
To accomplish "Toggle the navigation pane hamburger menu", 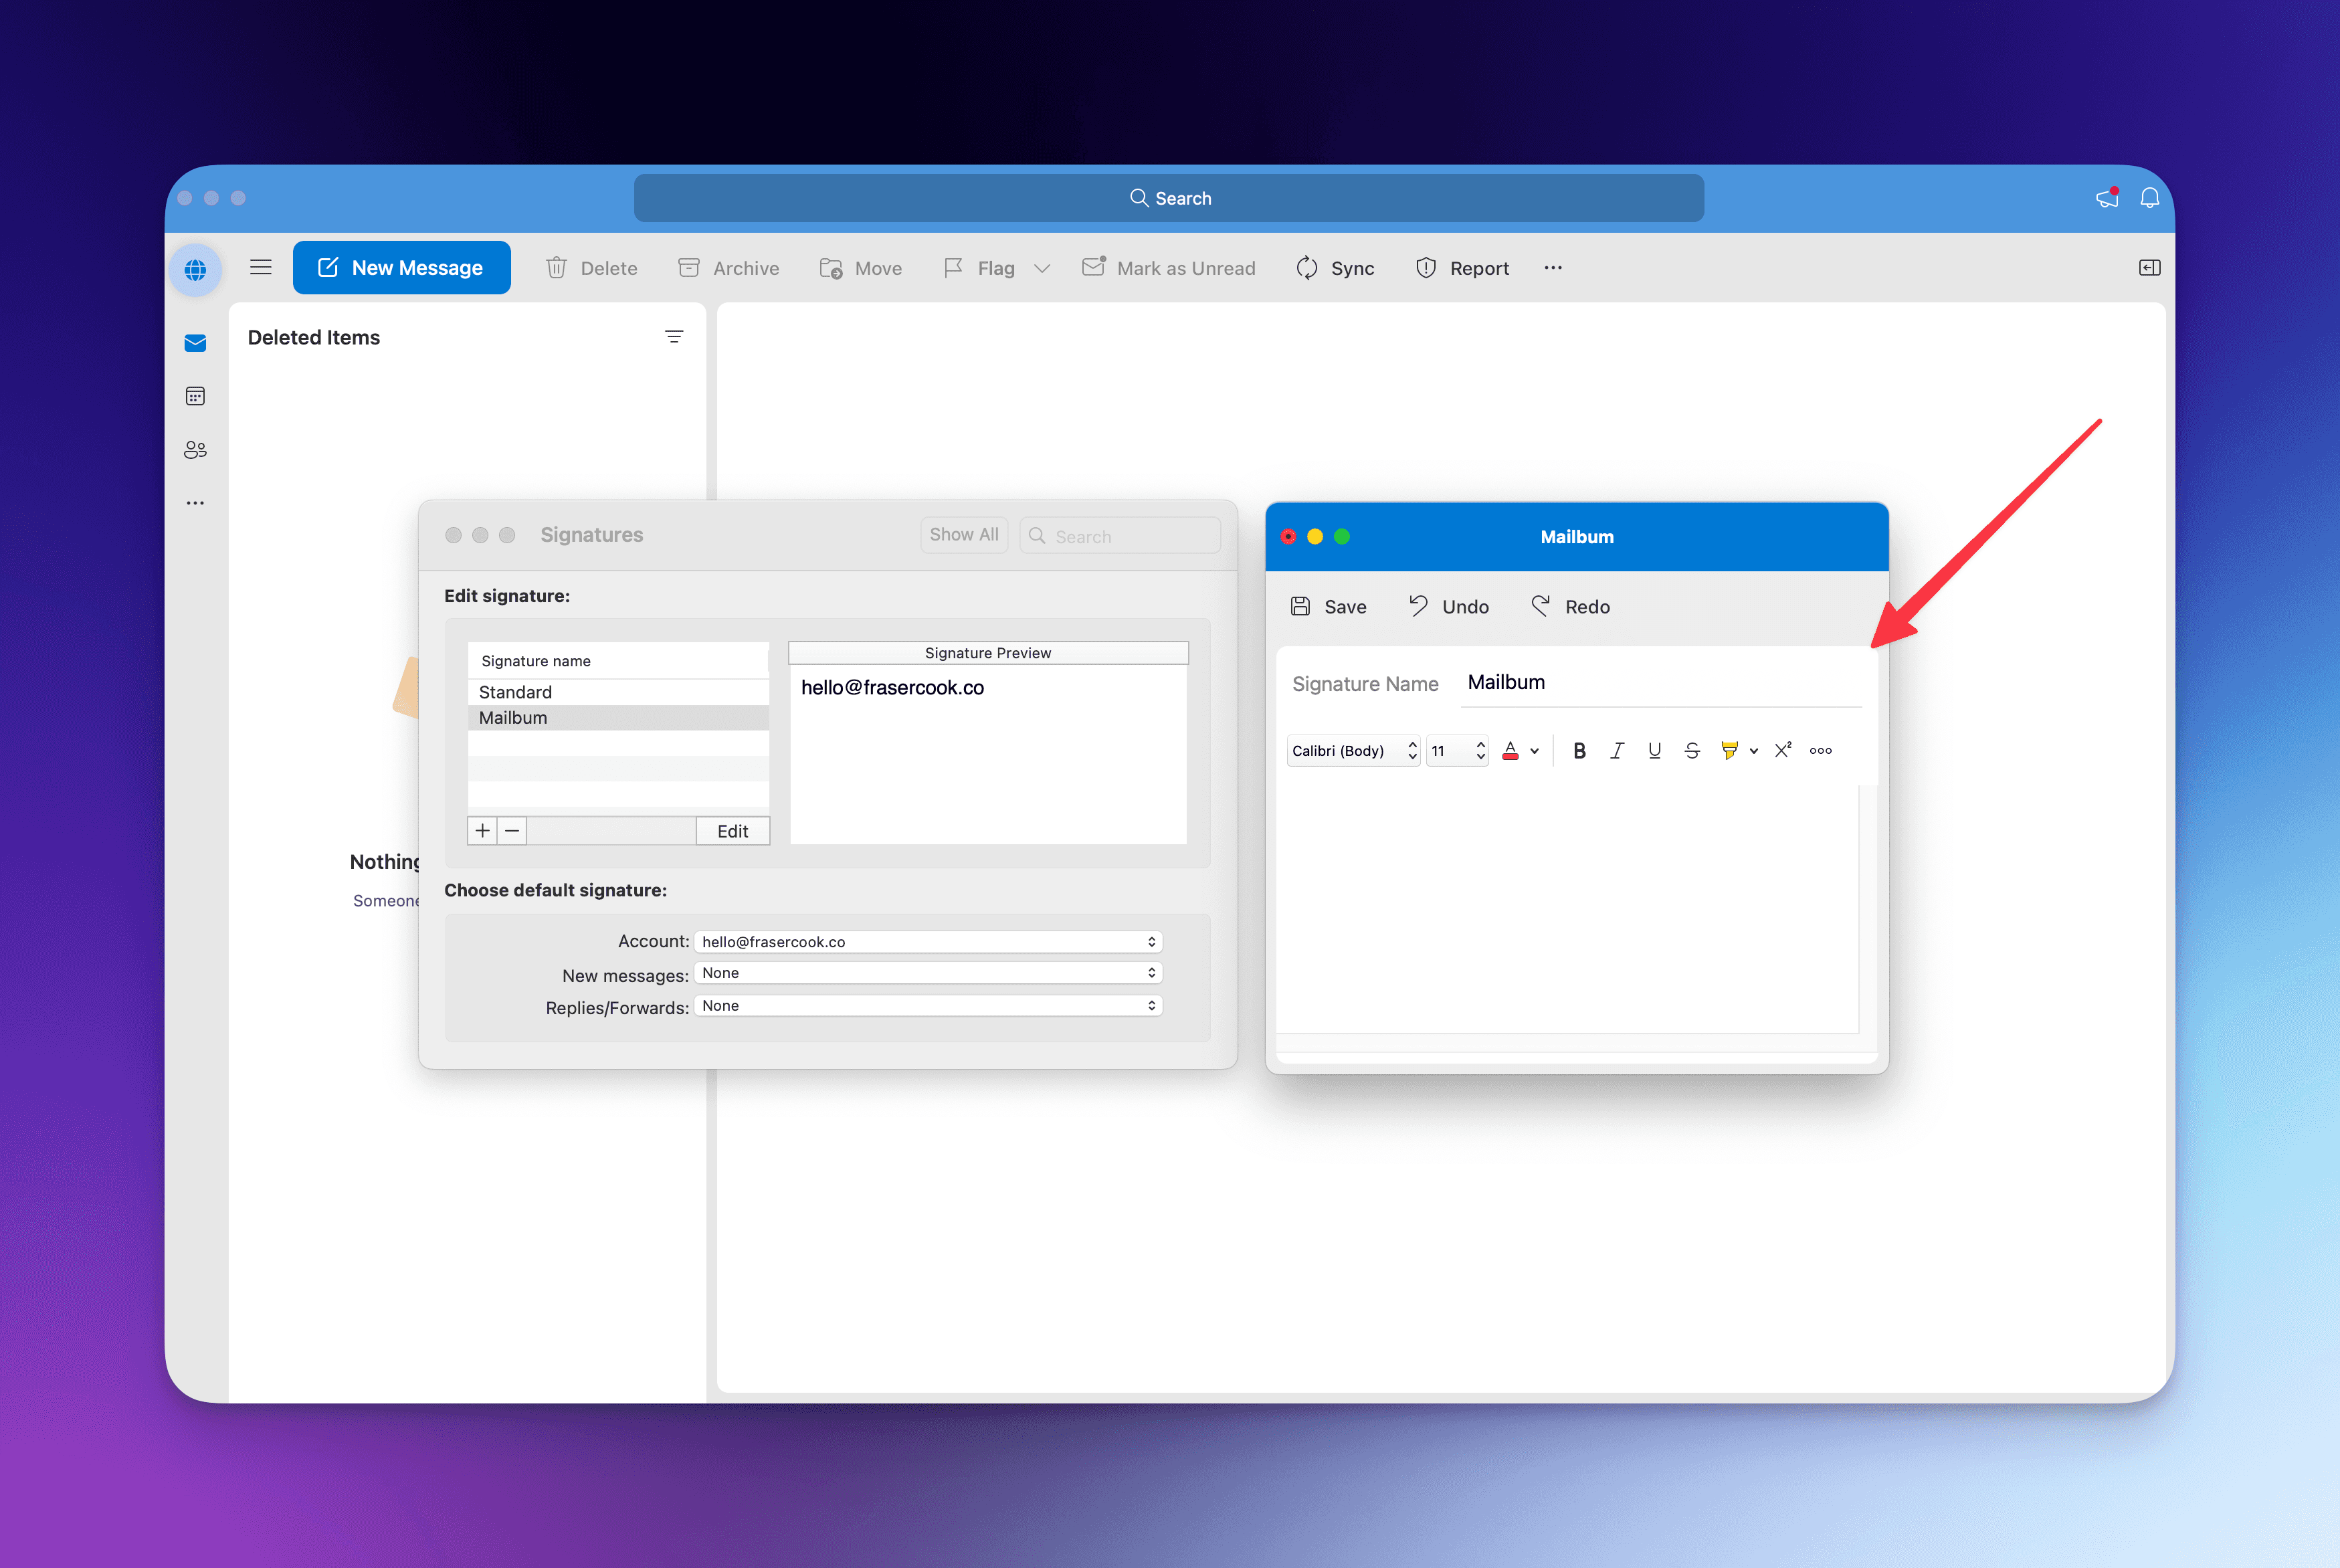I will click(x=261, y=267).
